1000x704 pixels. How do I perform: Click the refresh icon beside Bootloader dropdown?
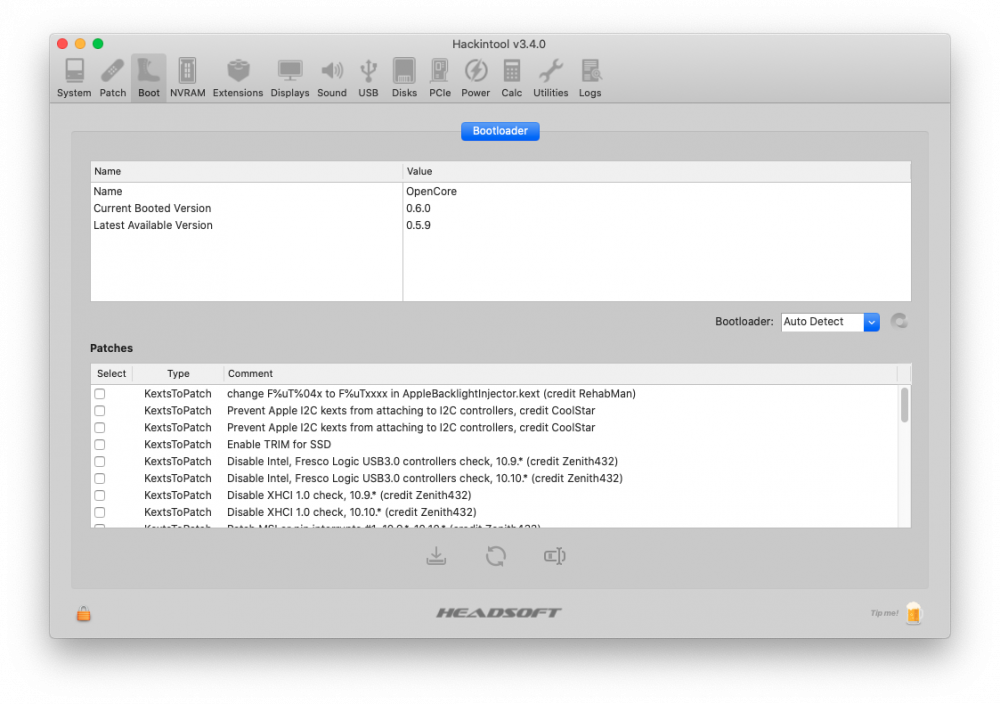click(899, 321)
